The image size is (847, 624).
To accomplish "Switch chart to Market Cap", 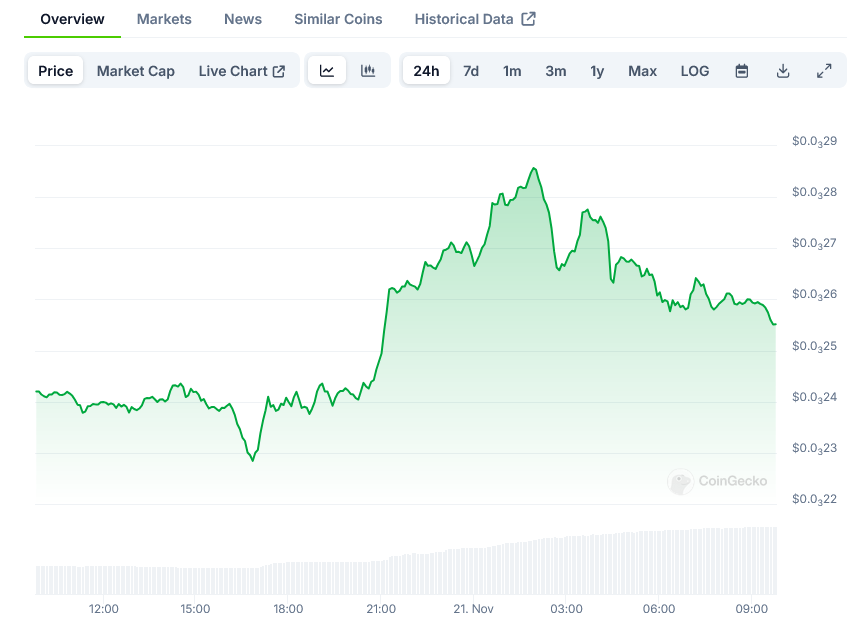I will [135, 71].
